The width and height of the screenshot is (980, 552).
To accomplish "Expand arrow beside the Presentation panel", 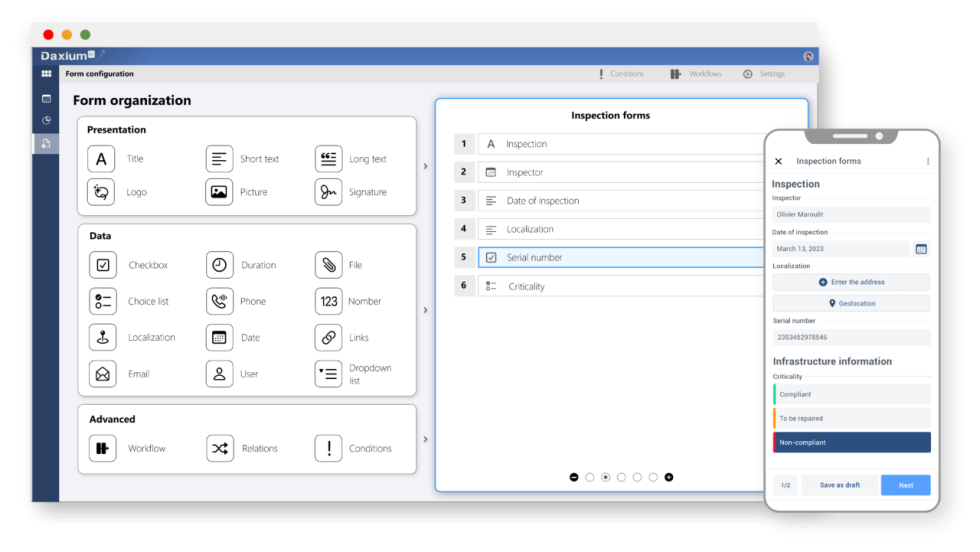I will [x=425, y=166].
